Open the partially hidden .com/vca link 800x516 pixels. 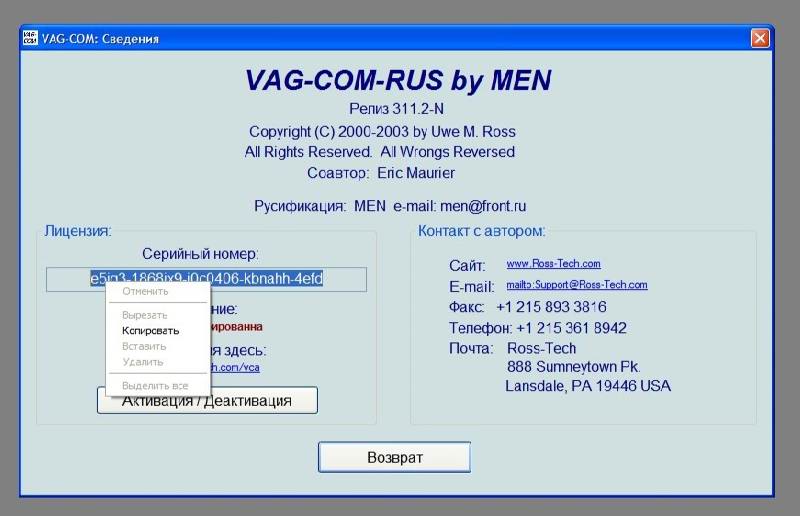click(235, 367)
